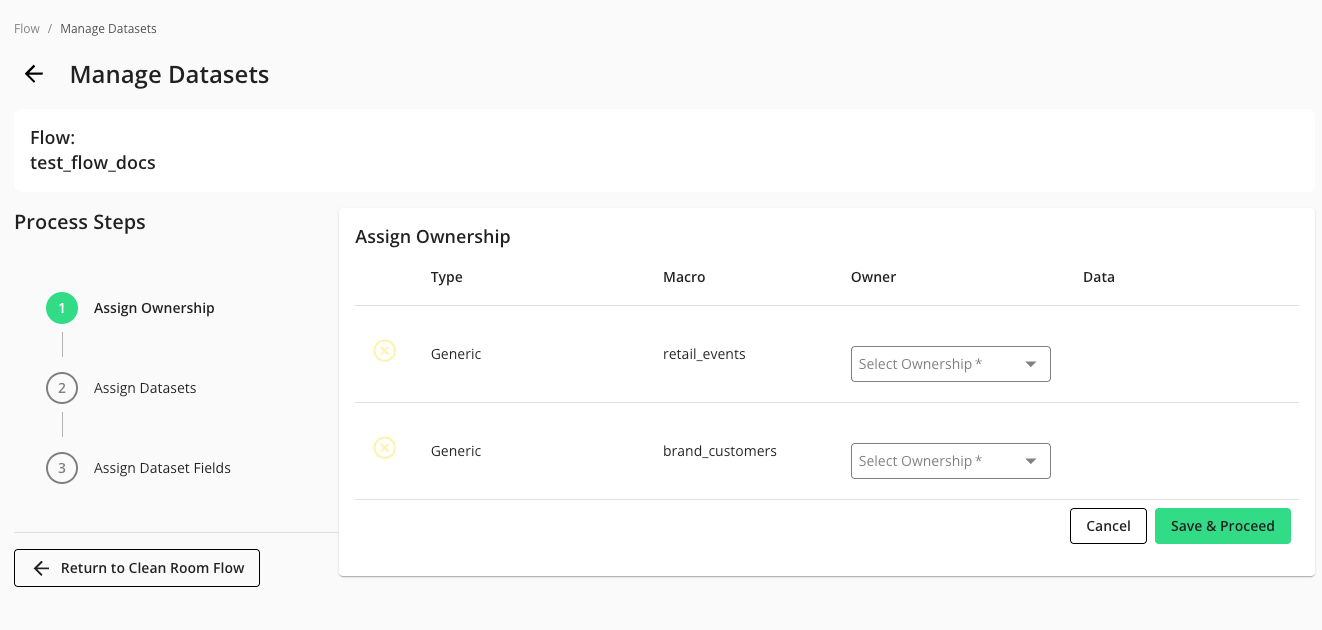Image resolution: width=1322 pixels, height=630 pixels.
Task: Select step 1 Assign Ownership circle
Action: pos(61,308)
